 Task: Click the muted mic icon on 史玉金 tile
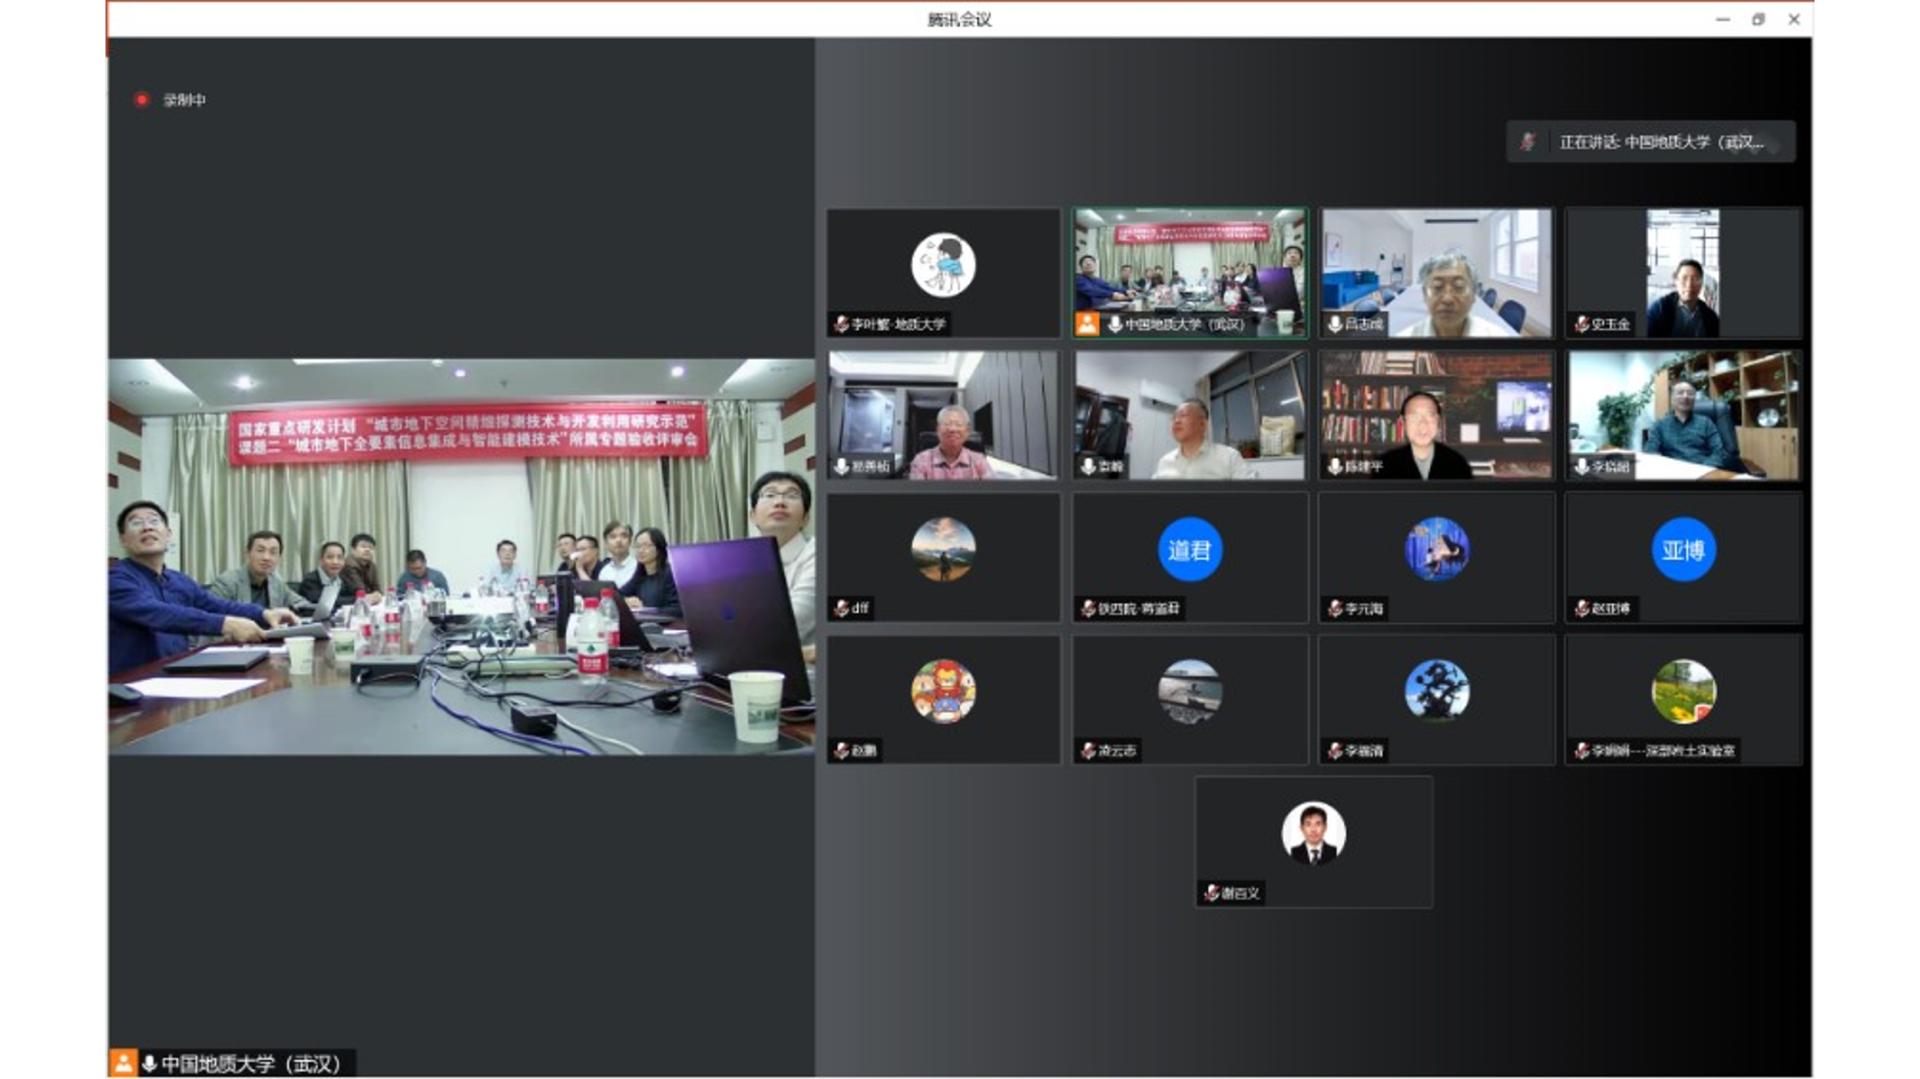[x=1581, y=324]
